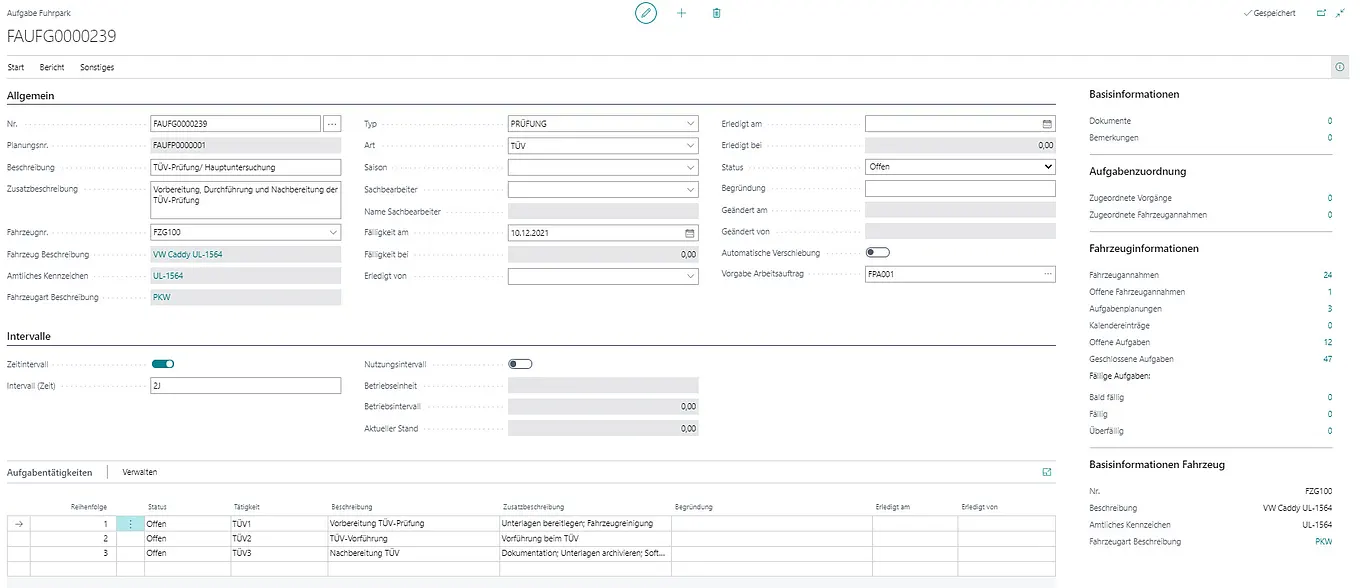This screenshot has width=1360, height=588.
Task: Disable the Zeitintervall toggle
Action: tap(163, 364)
